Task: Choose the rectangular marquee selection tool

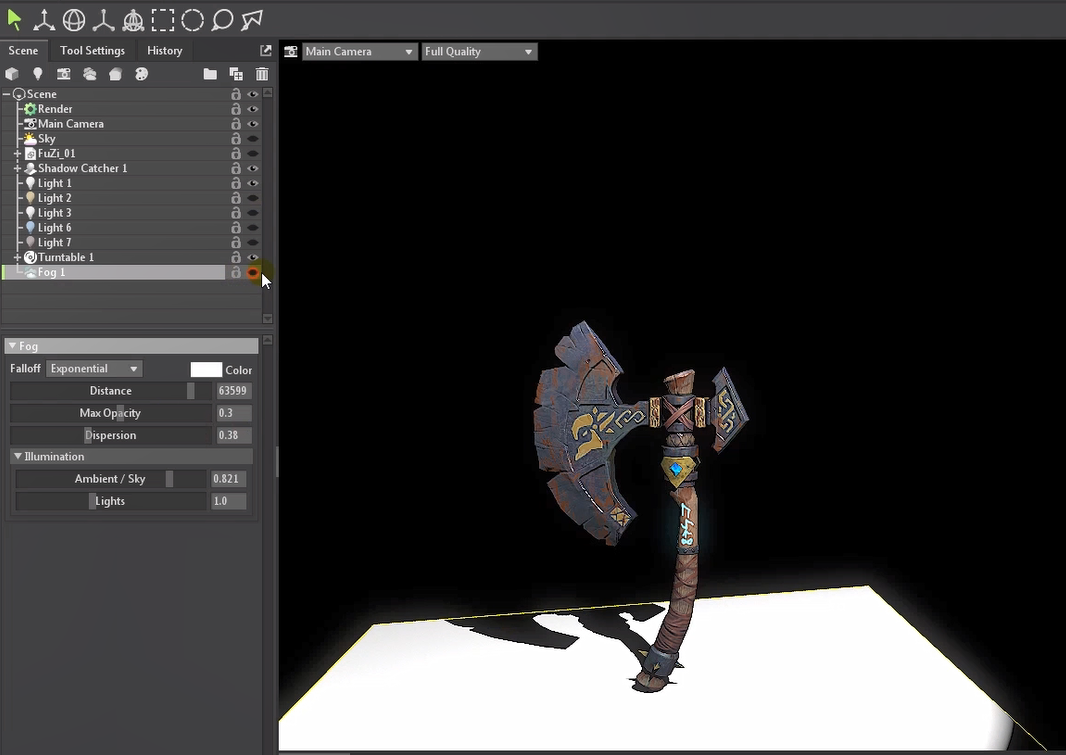Action: (163, 19)
